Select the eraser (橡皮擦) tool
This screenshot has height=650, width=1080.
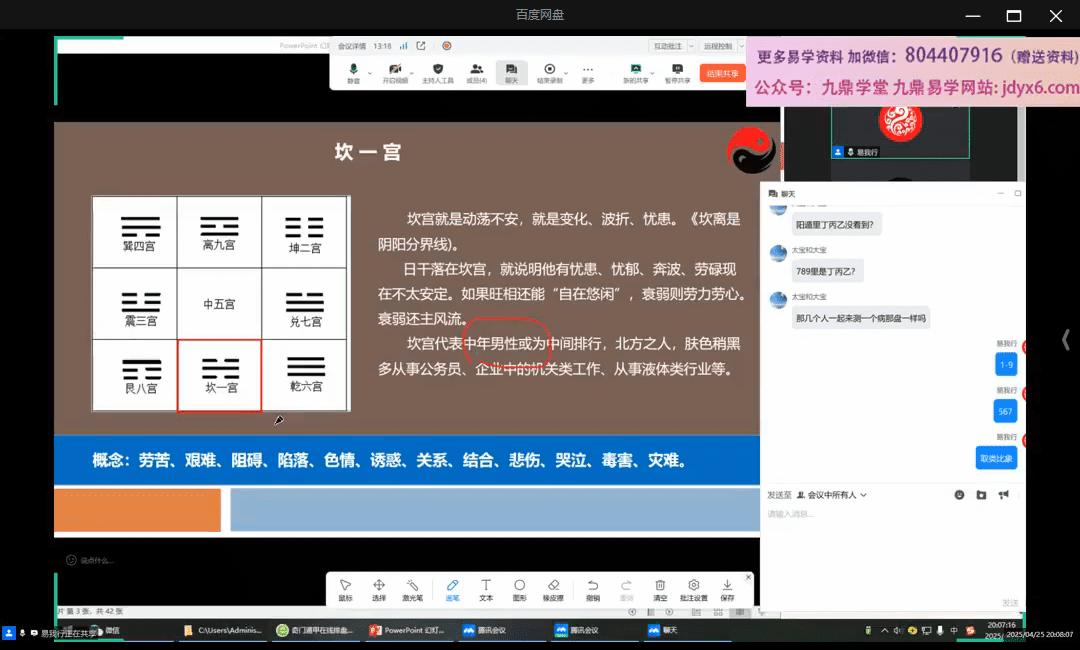[x=553, y=589]
